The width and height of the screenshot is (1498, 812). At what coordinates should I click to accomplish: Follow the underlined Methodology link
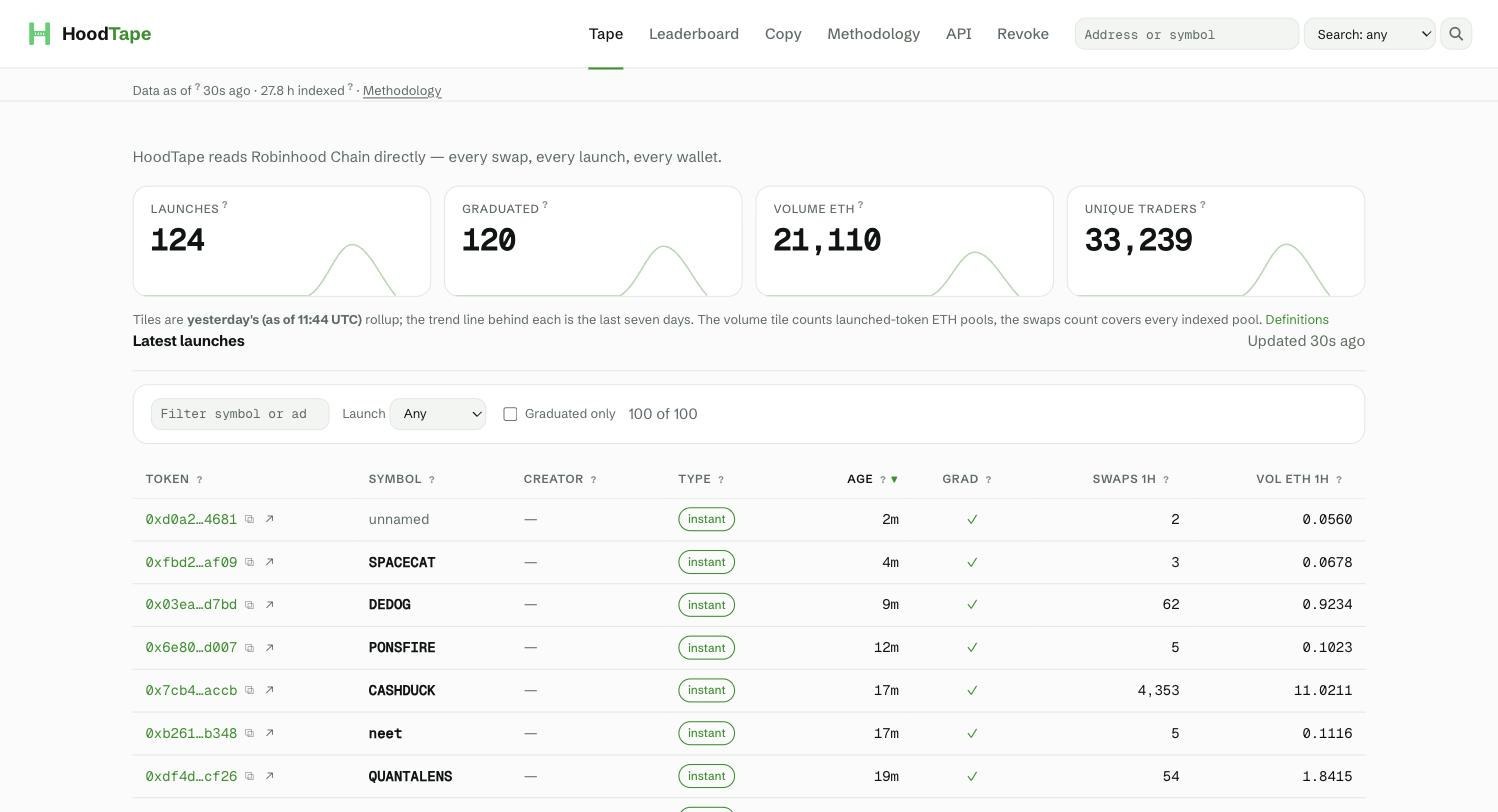pos(402,91)
